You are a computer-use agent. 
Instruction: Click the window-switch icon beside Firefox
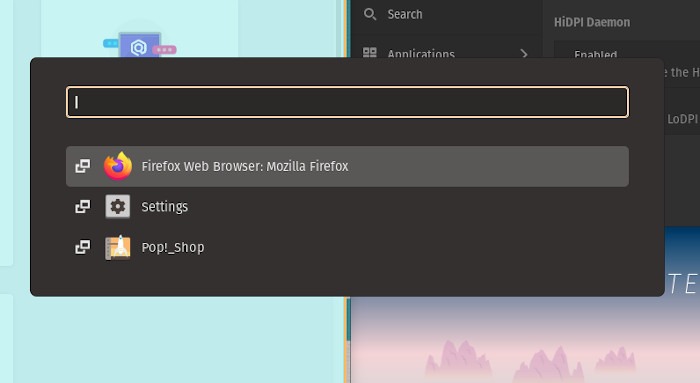click(x=83, y=166)
